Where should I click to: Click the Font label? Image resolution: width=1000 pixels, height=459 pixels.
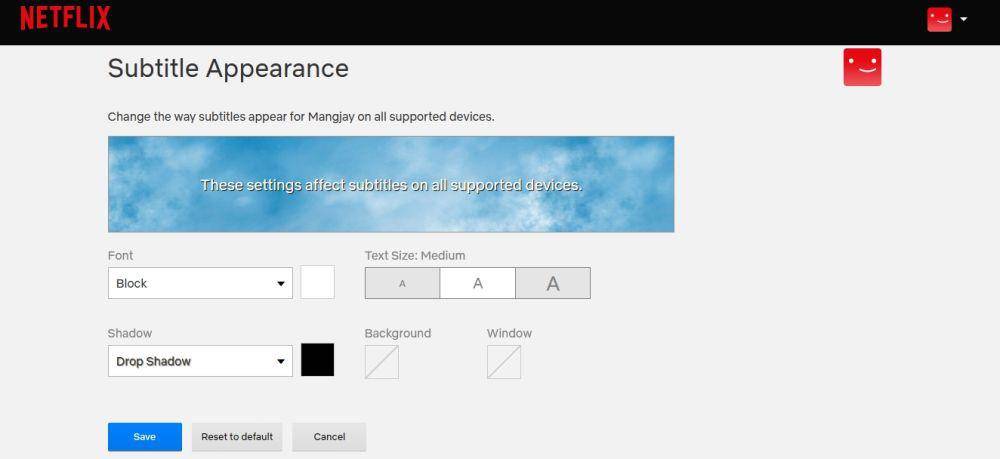coord(121,256)
